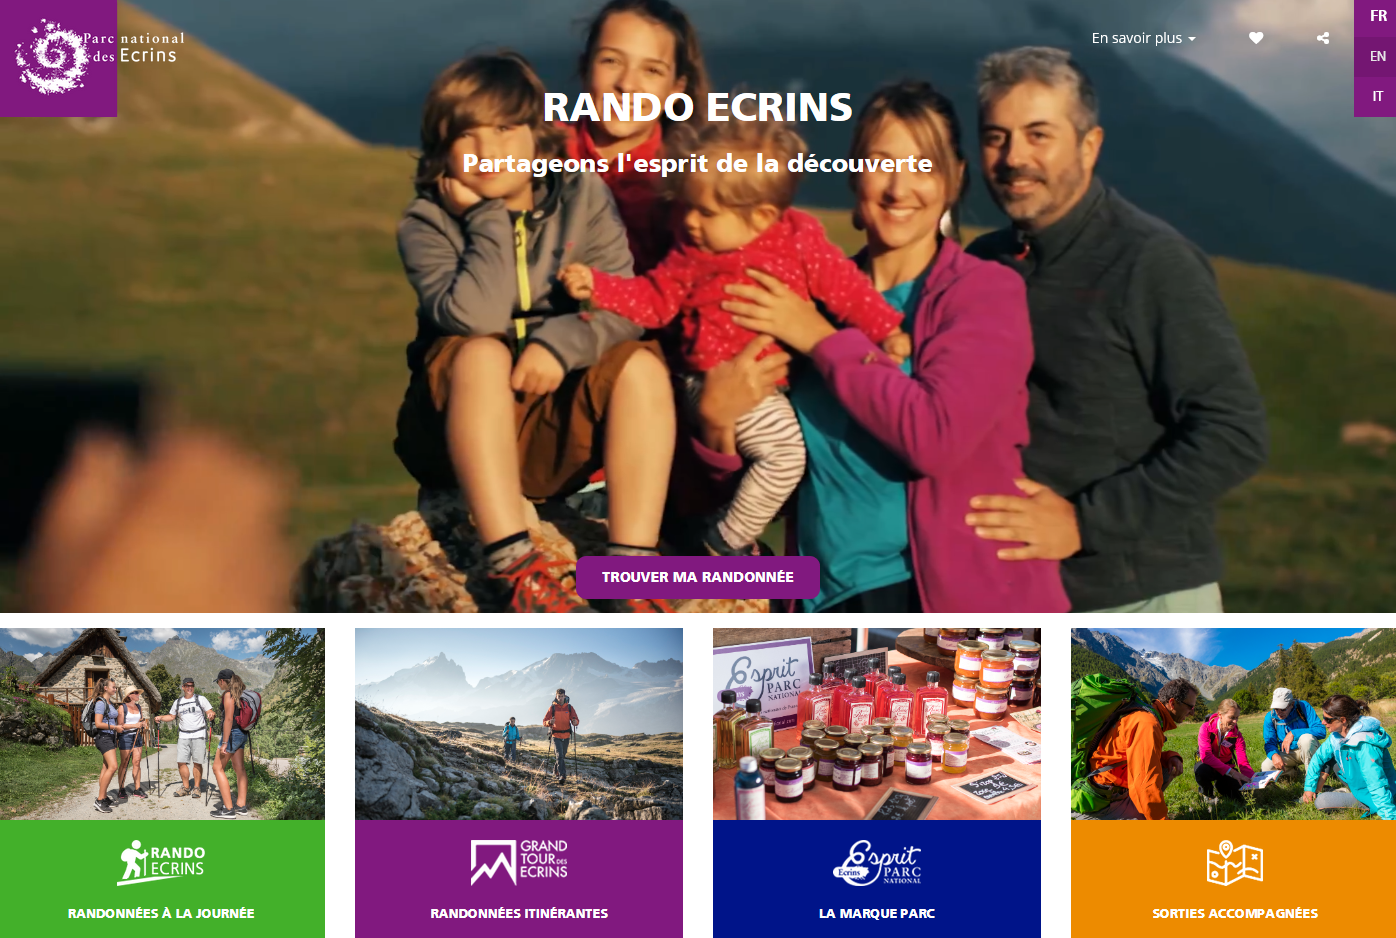Click the hikers by stone hut photo
This screenshot has height=938, width=1396.
162,724
